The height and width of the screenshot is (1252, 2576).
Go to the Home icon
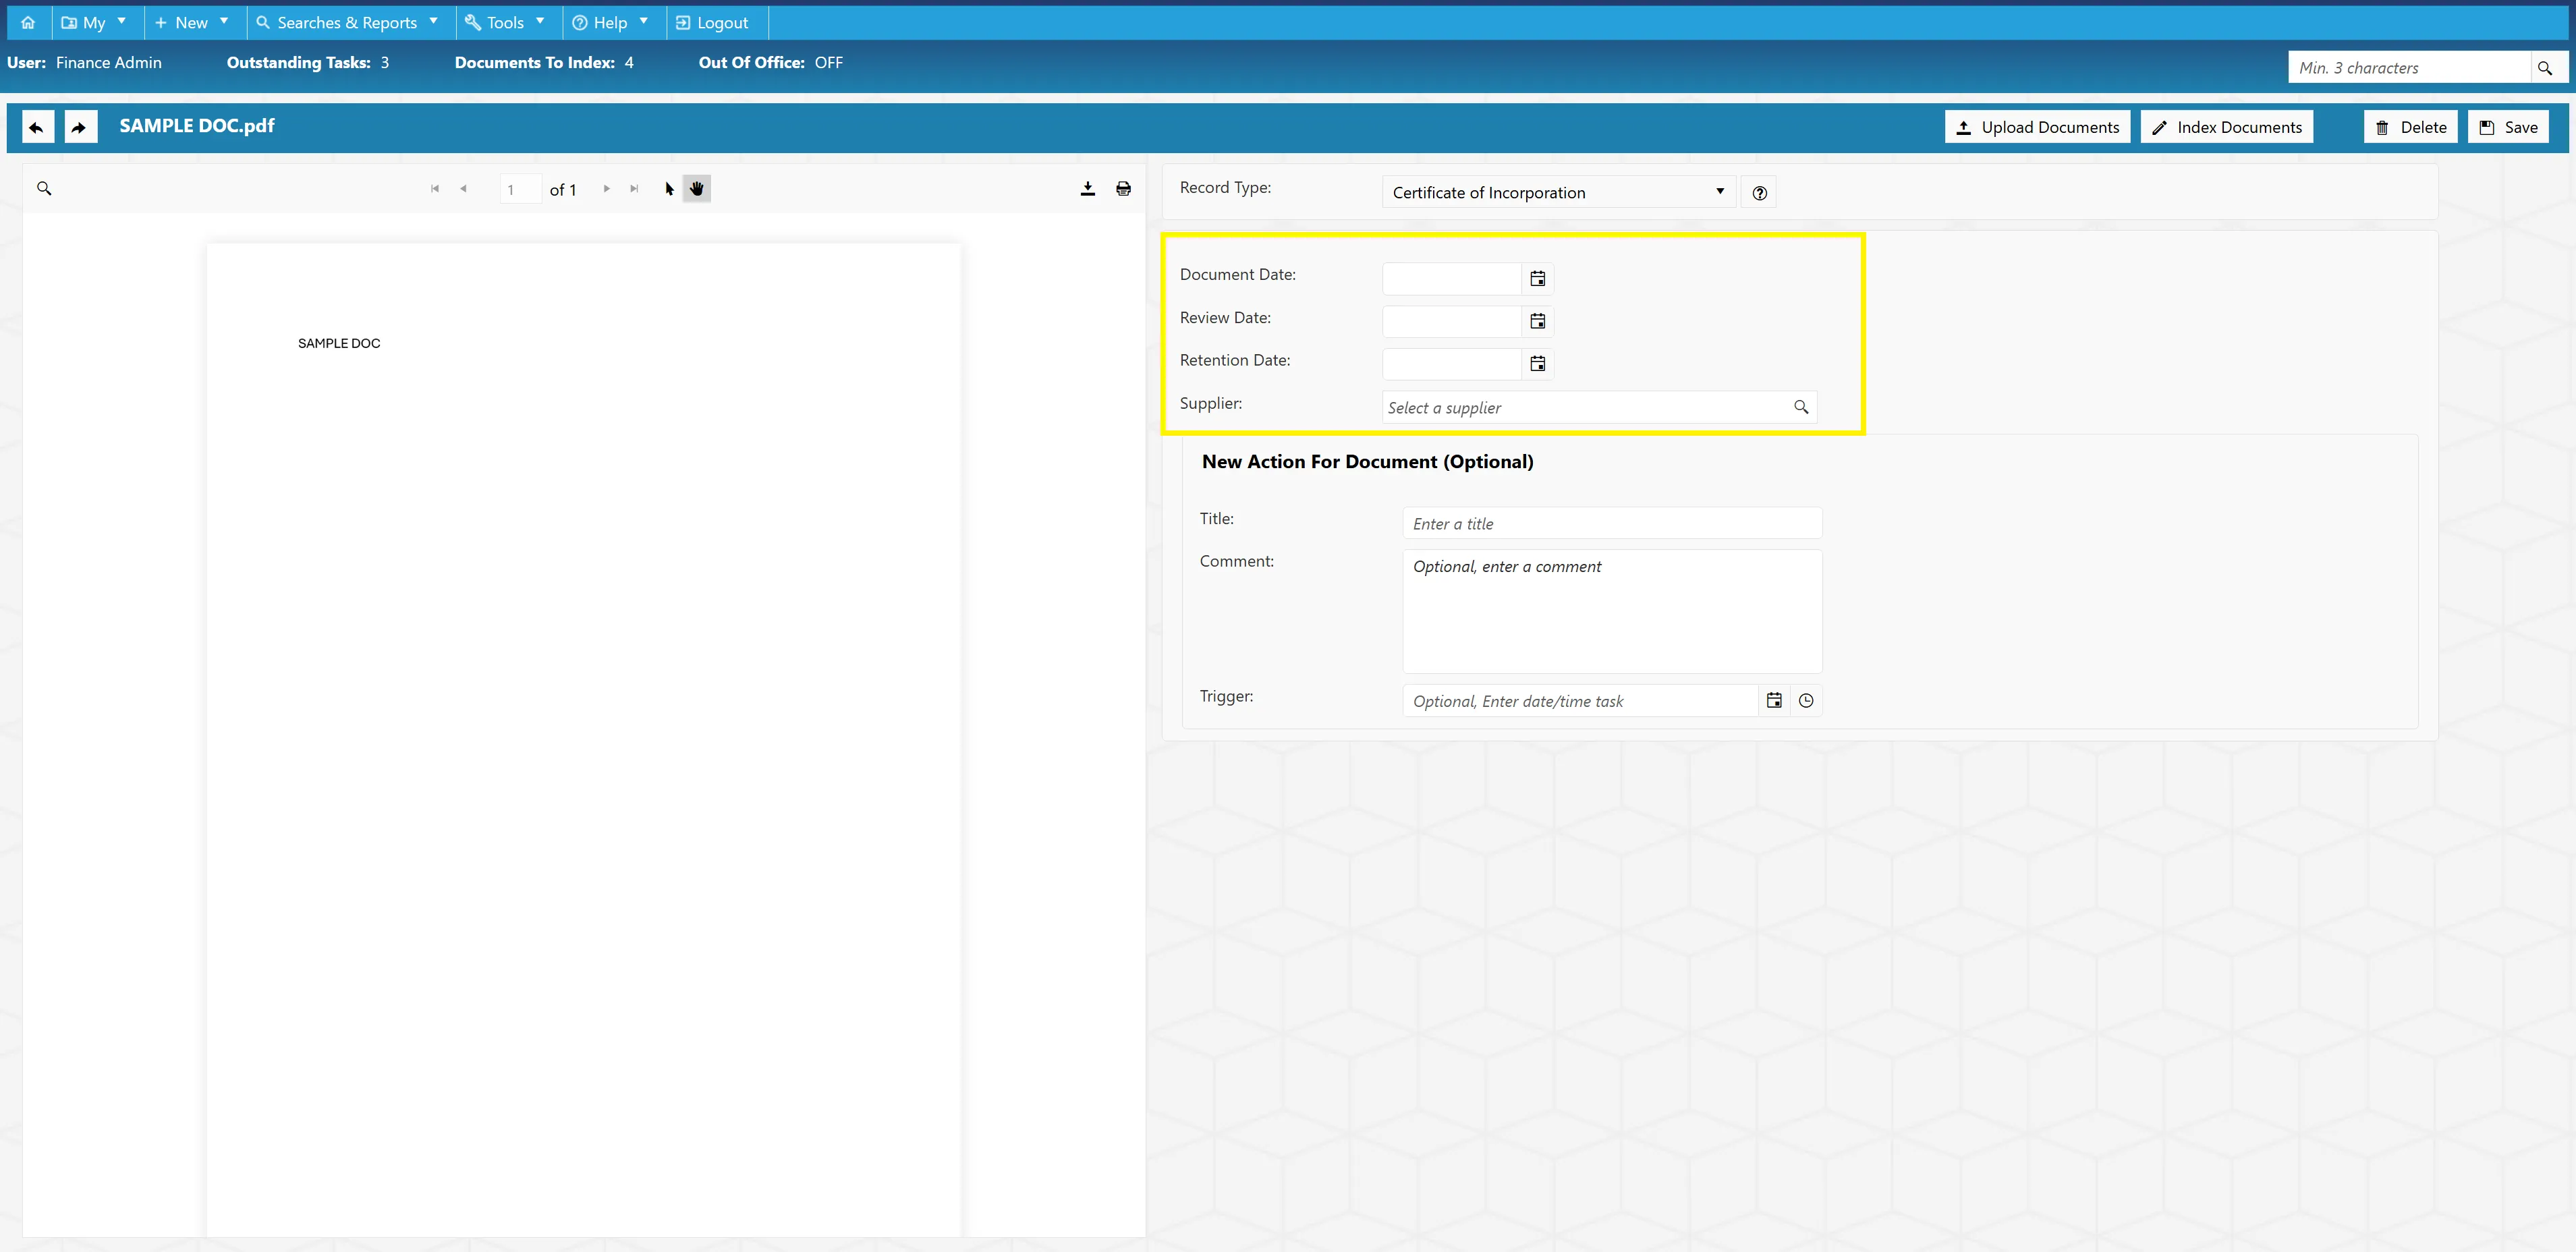pyautogui.click(x=28, y=22)
